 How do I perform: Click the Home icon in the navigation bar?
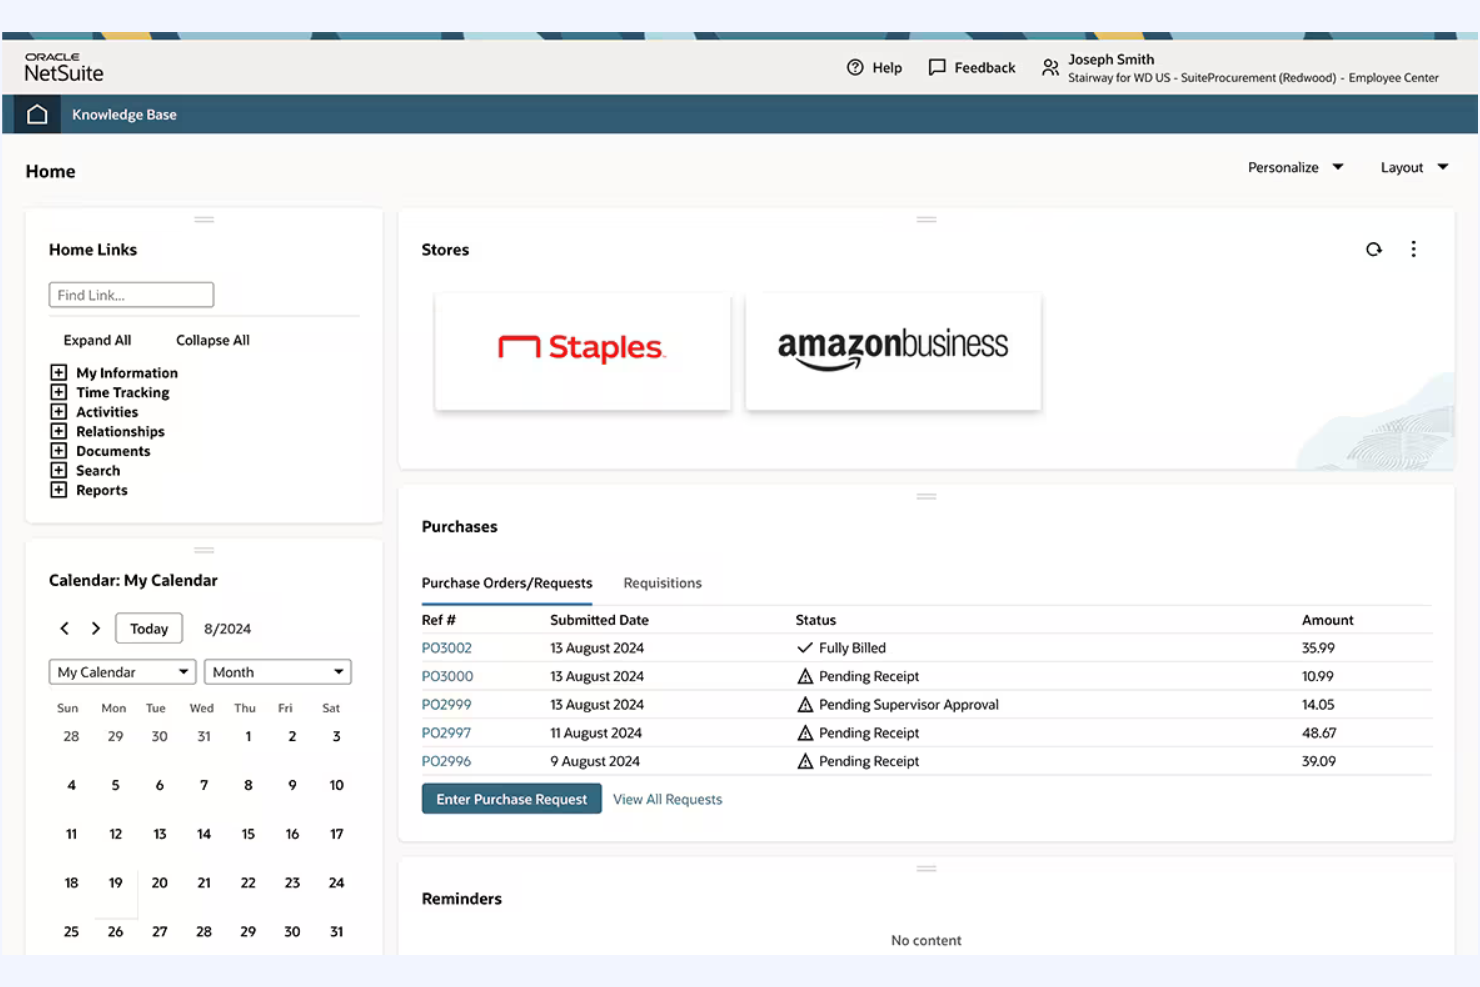[36, 113]
